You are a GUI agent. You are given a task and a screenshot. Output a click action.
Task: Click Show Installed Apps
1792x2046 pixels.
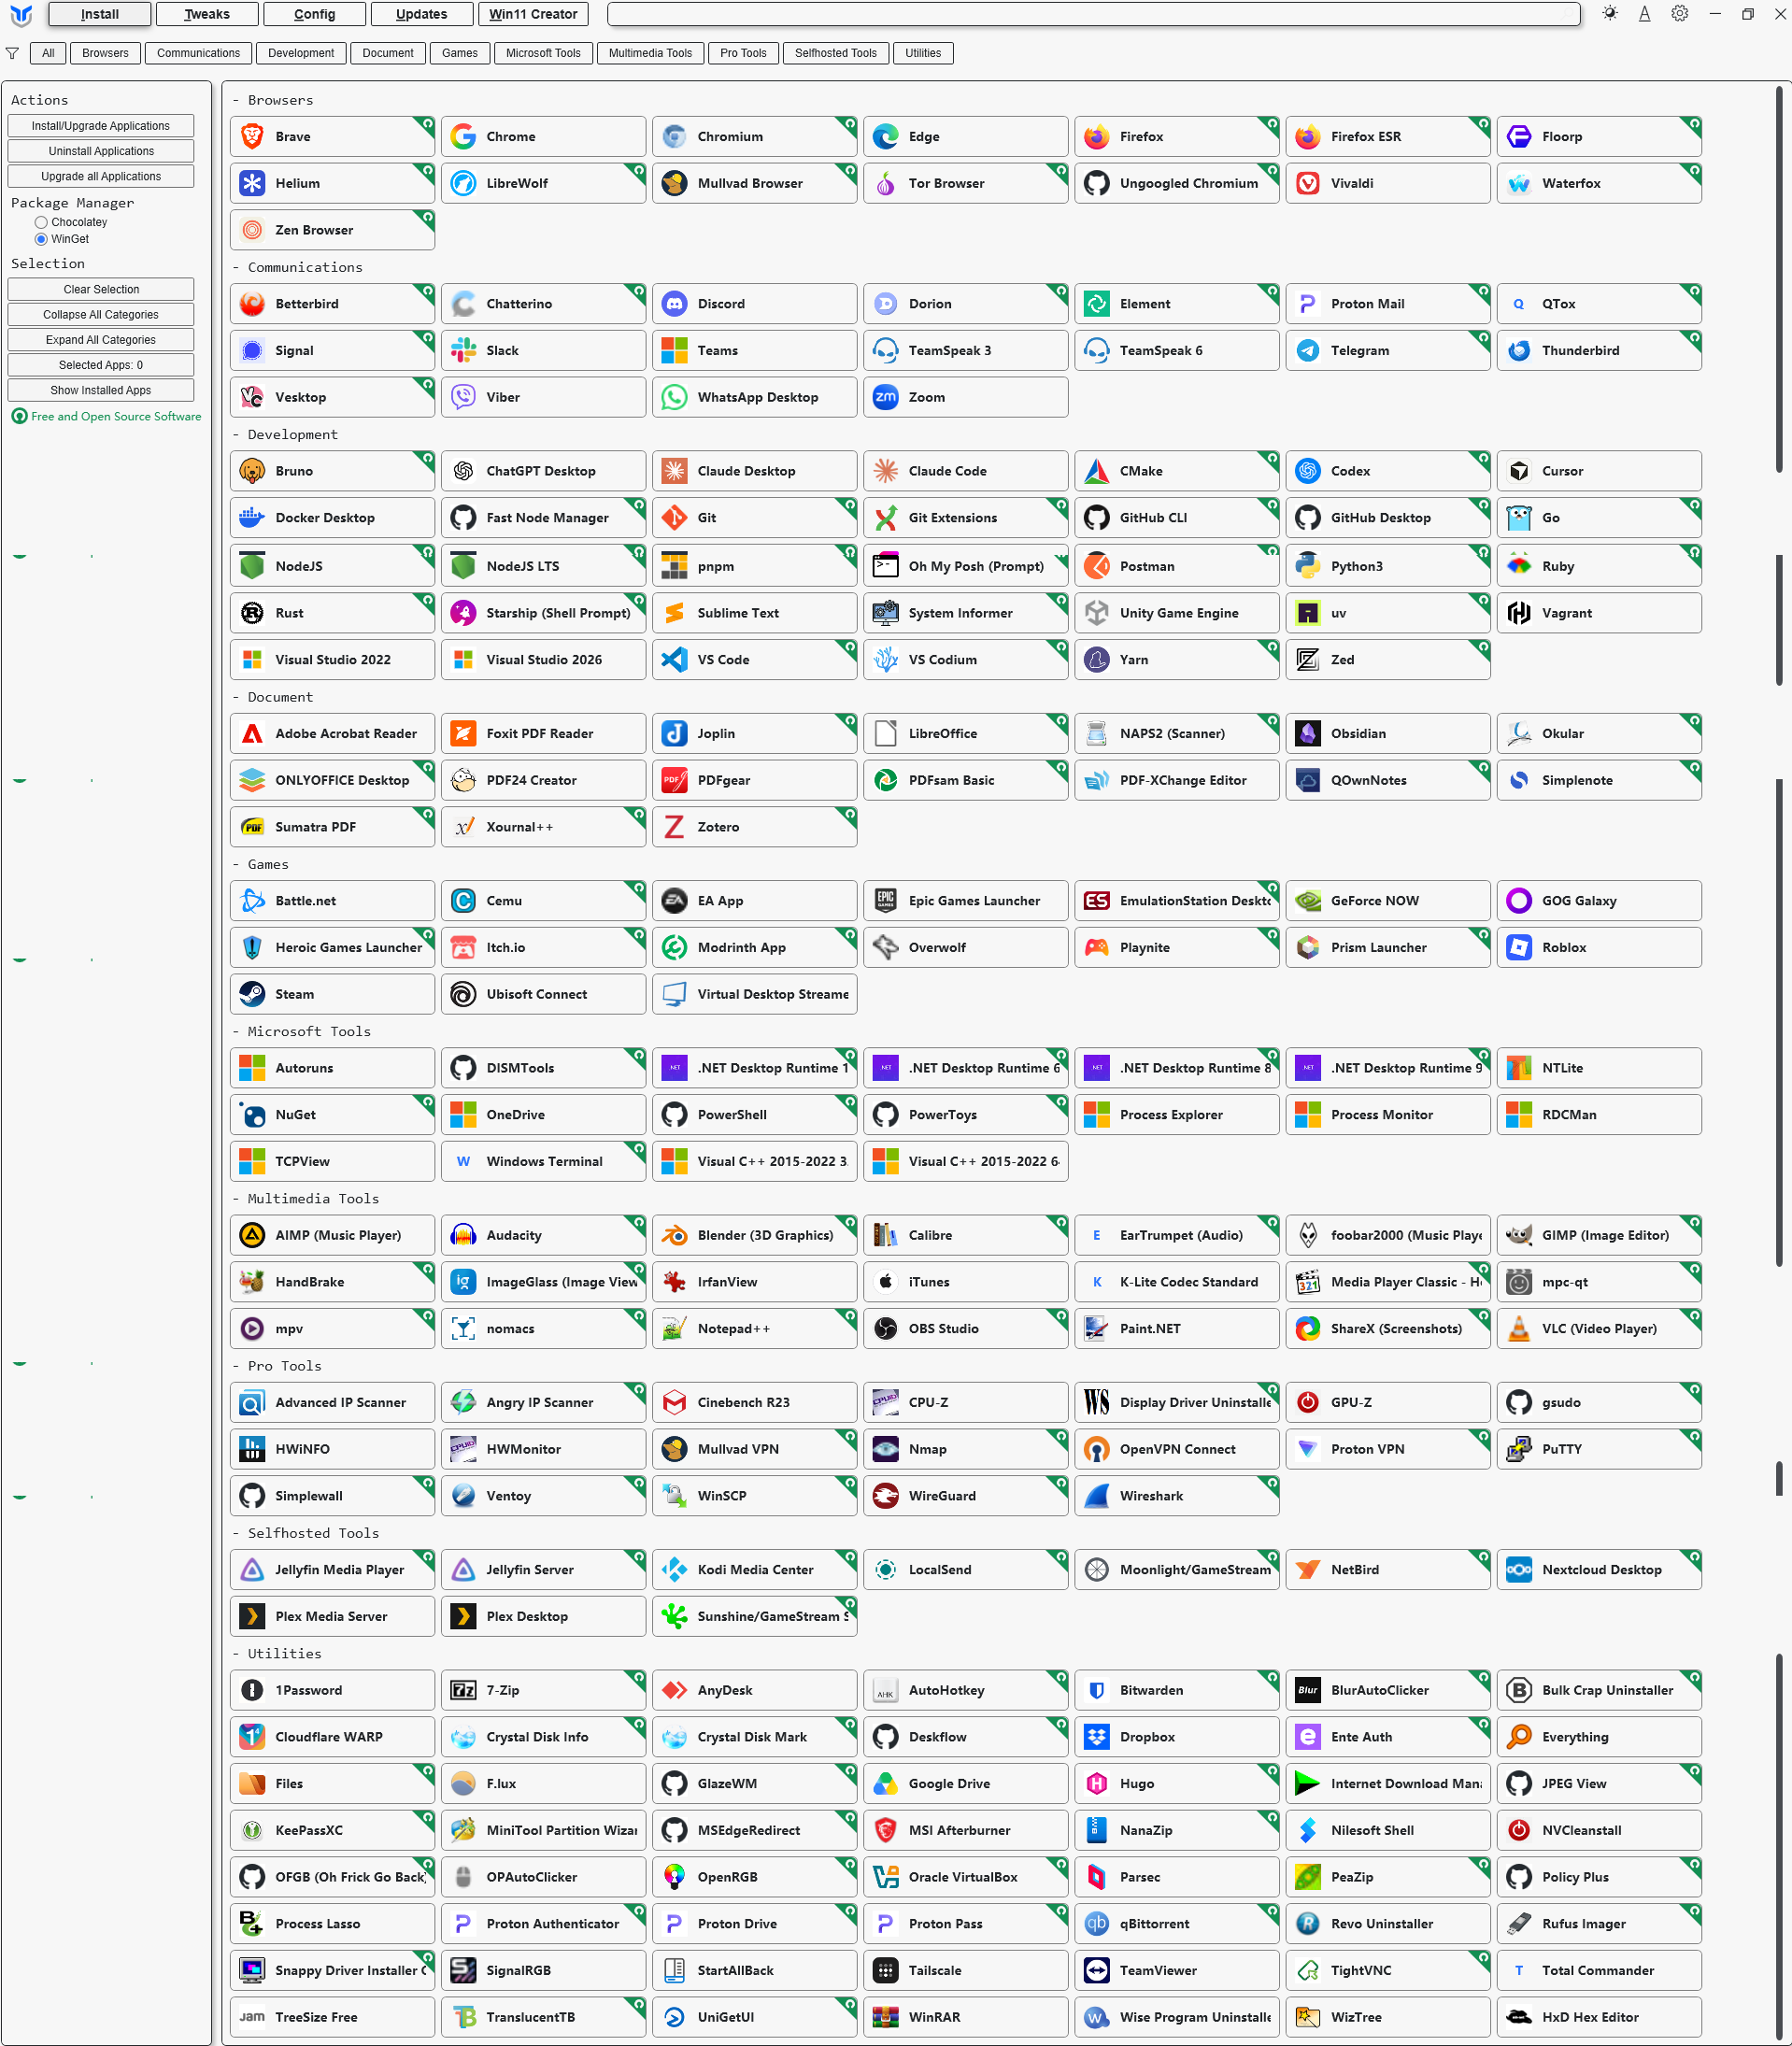101,390
